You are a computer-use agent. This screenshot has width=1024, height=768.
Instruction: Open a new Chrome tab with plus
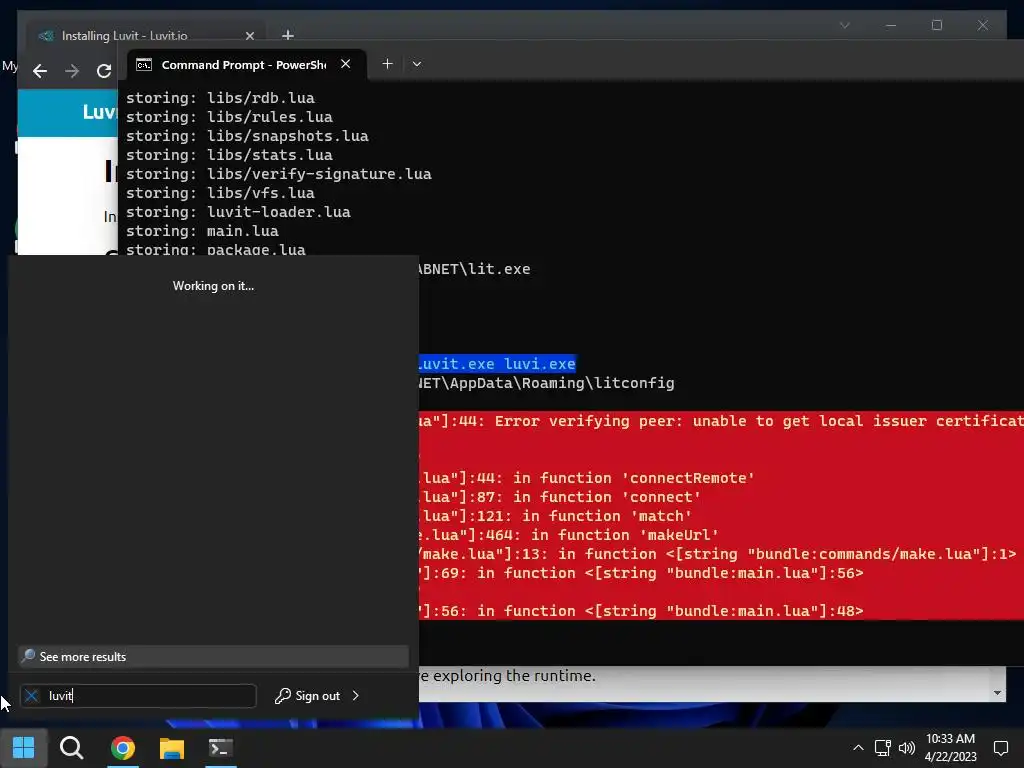pos(288,35)
